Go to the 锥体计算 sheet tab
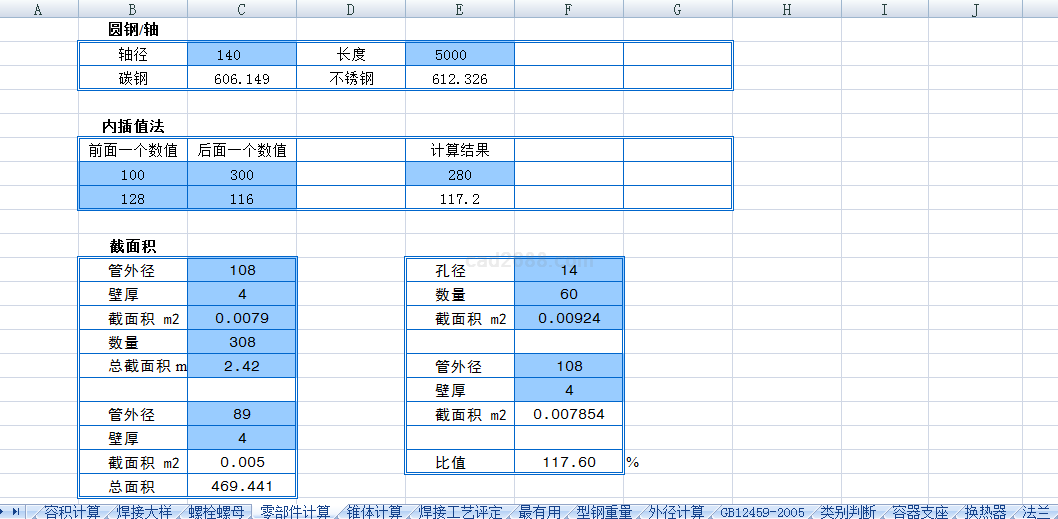Screen dimensions: 1058x519 pyautogui.click(x=374, y=512)
